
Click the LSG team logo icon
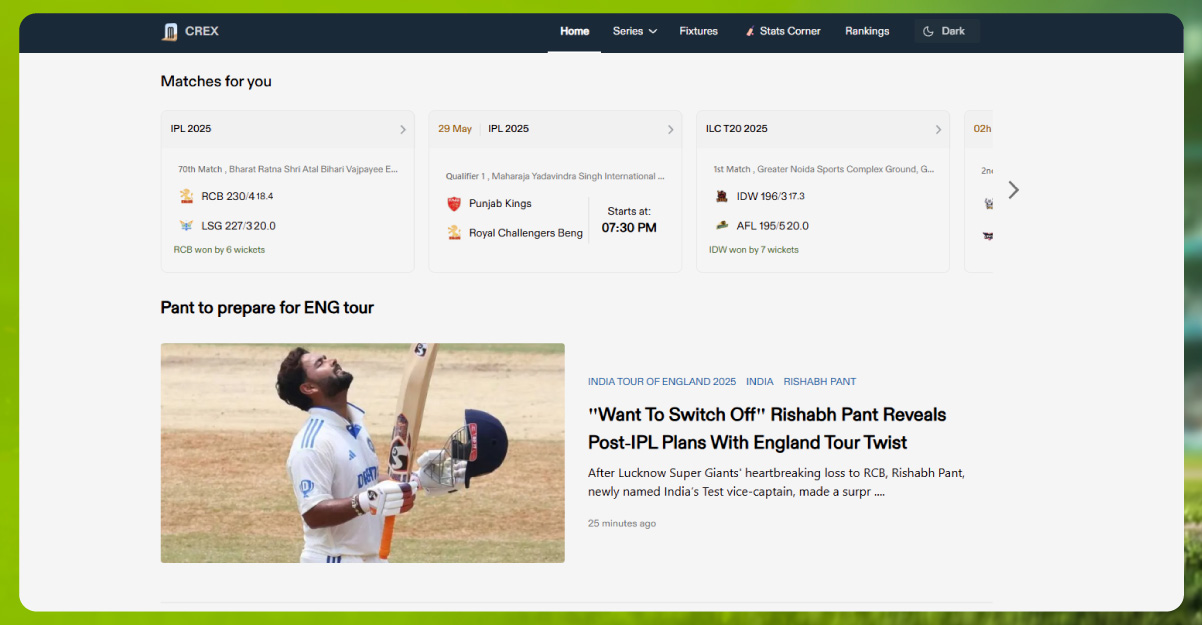tap(186, 225)
